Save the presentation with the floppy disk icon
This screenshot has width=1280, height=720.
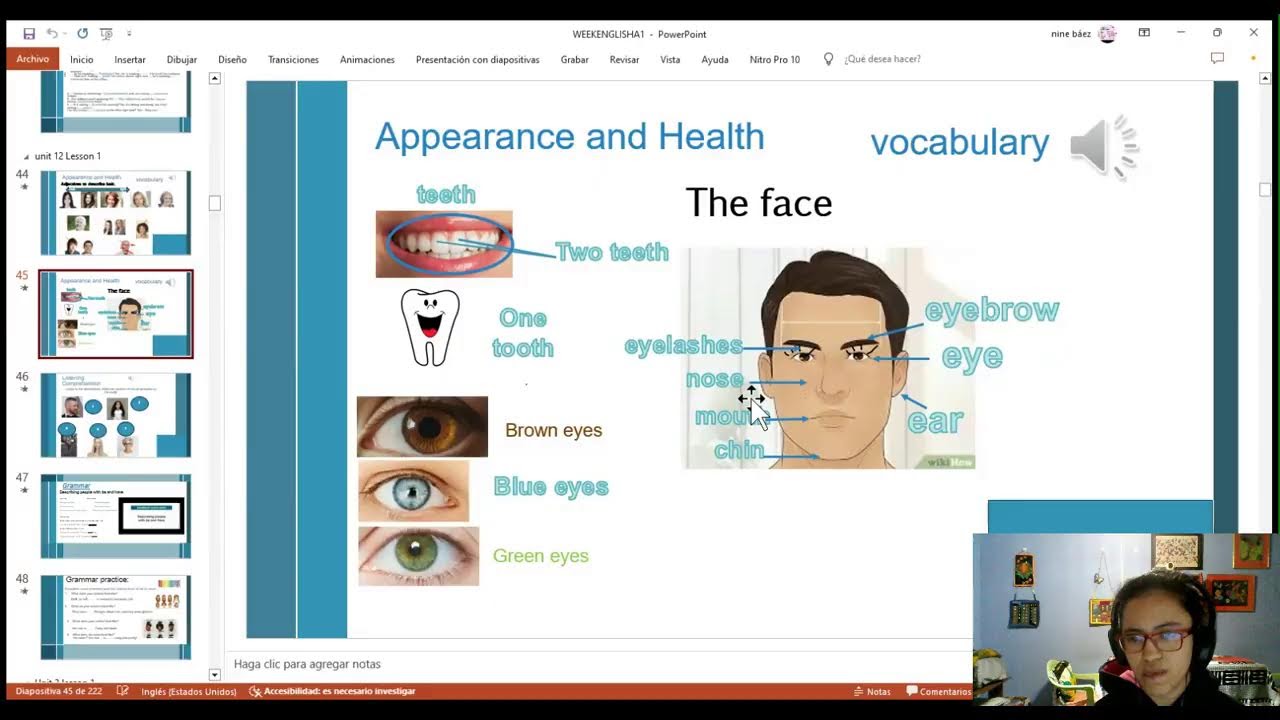click(x=29, y=33)
